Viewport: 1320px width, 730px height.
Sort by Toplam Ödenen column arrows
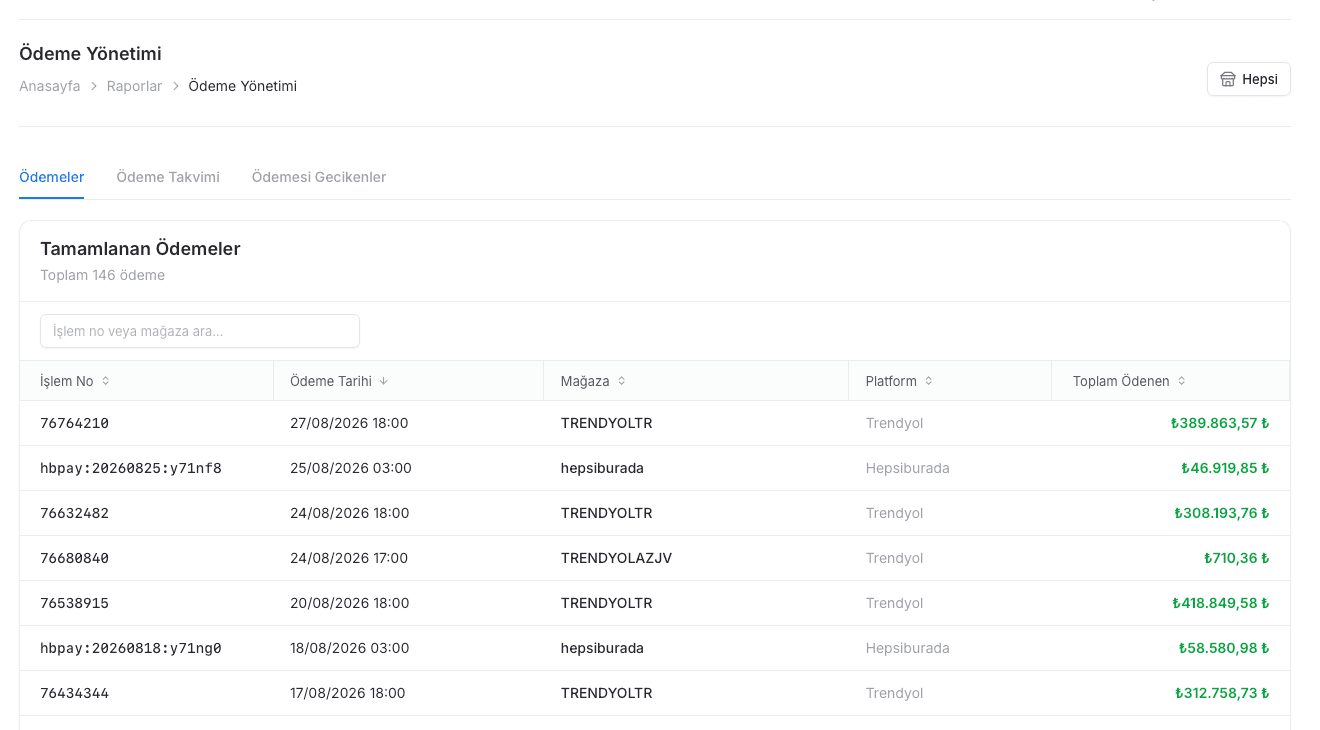(1182, 381)
